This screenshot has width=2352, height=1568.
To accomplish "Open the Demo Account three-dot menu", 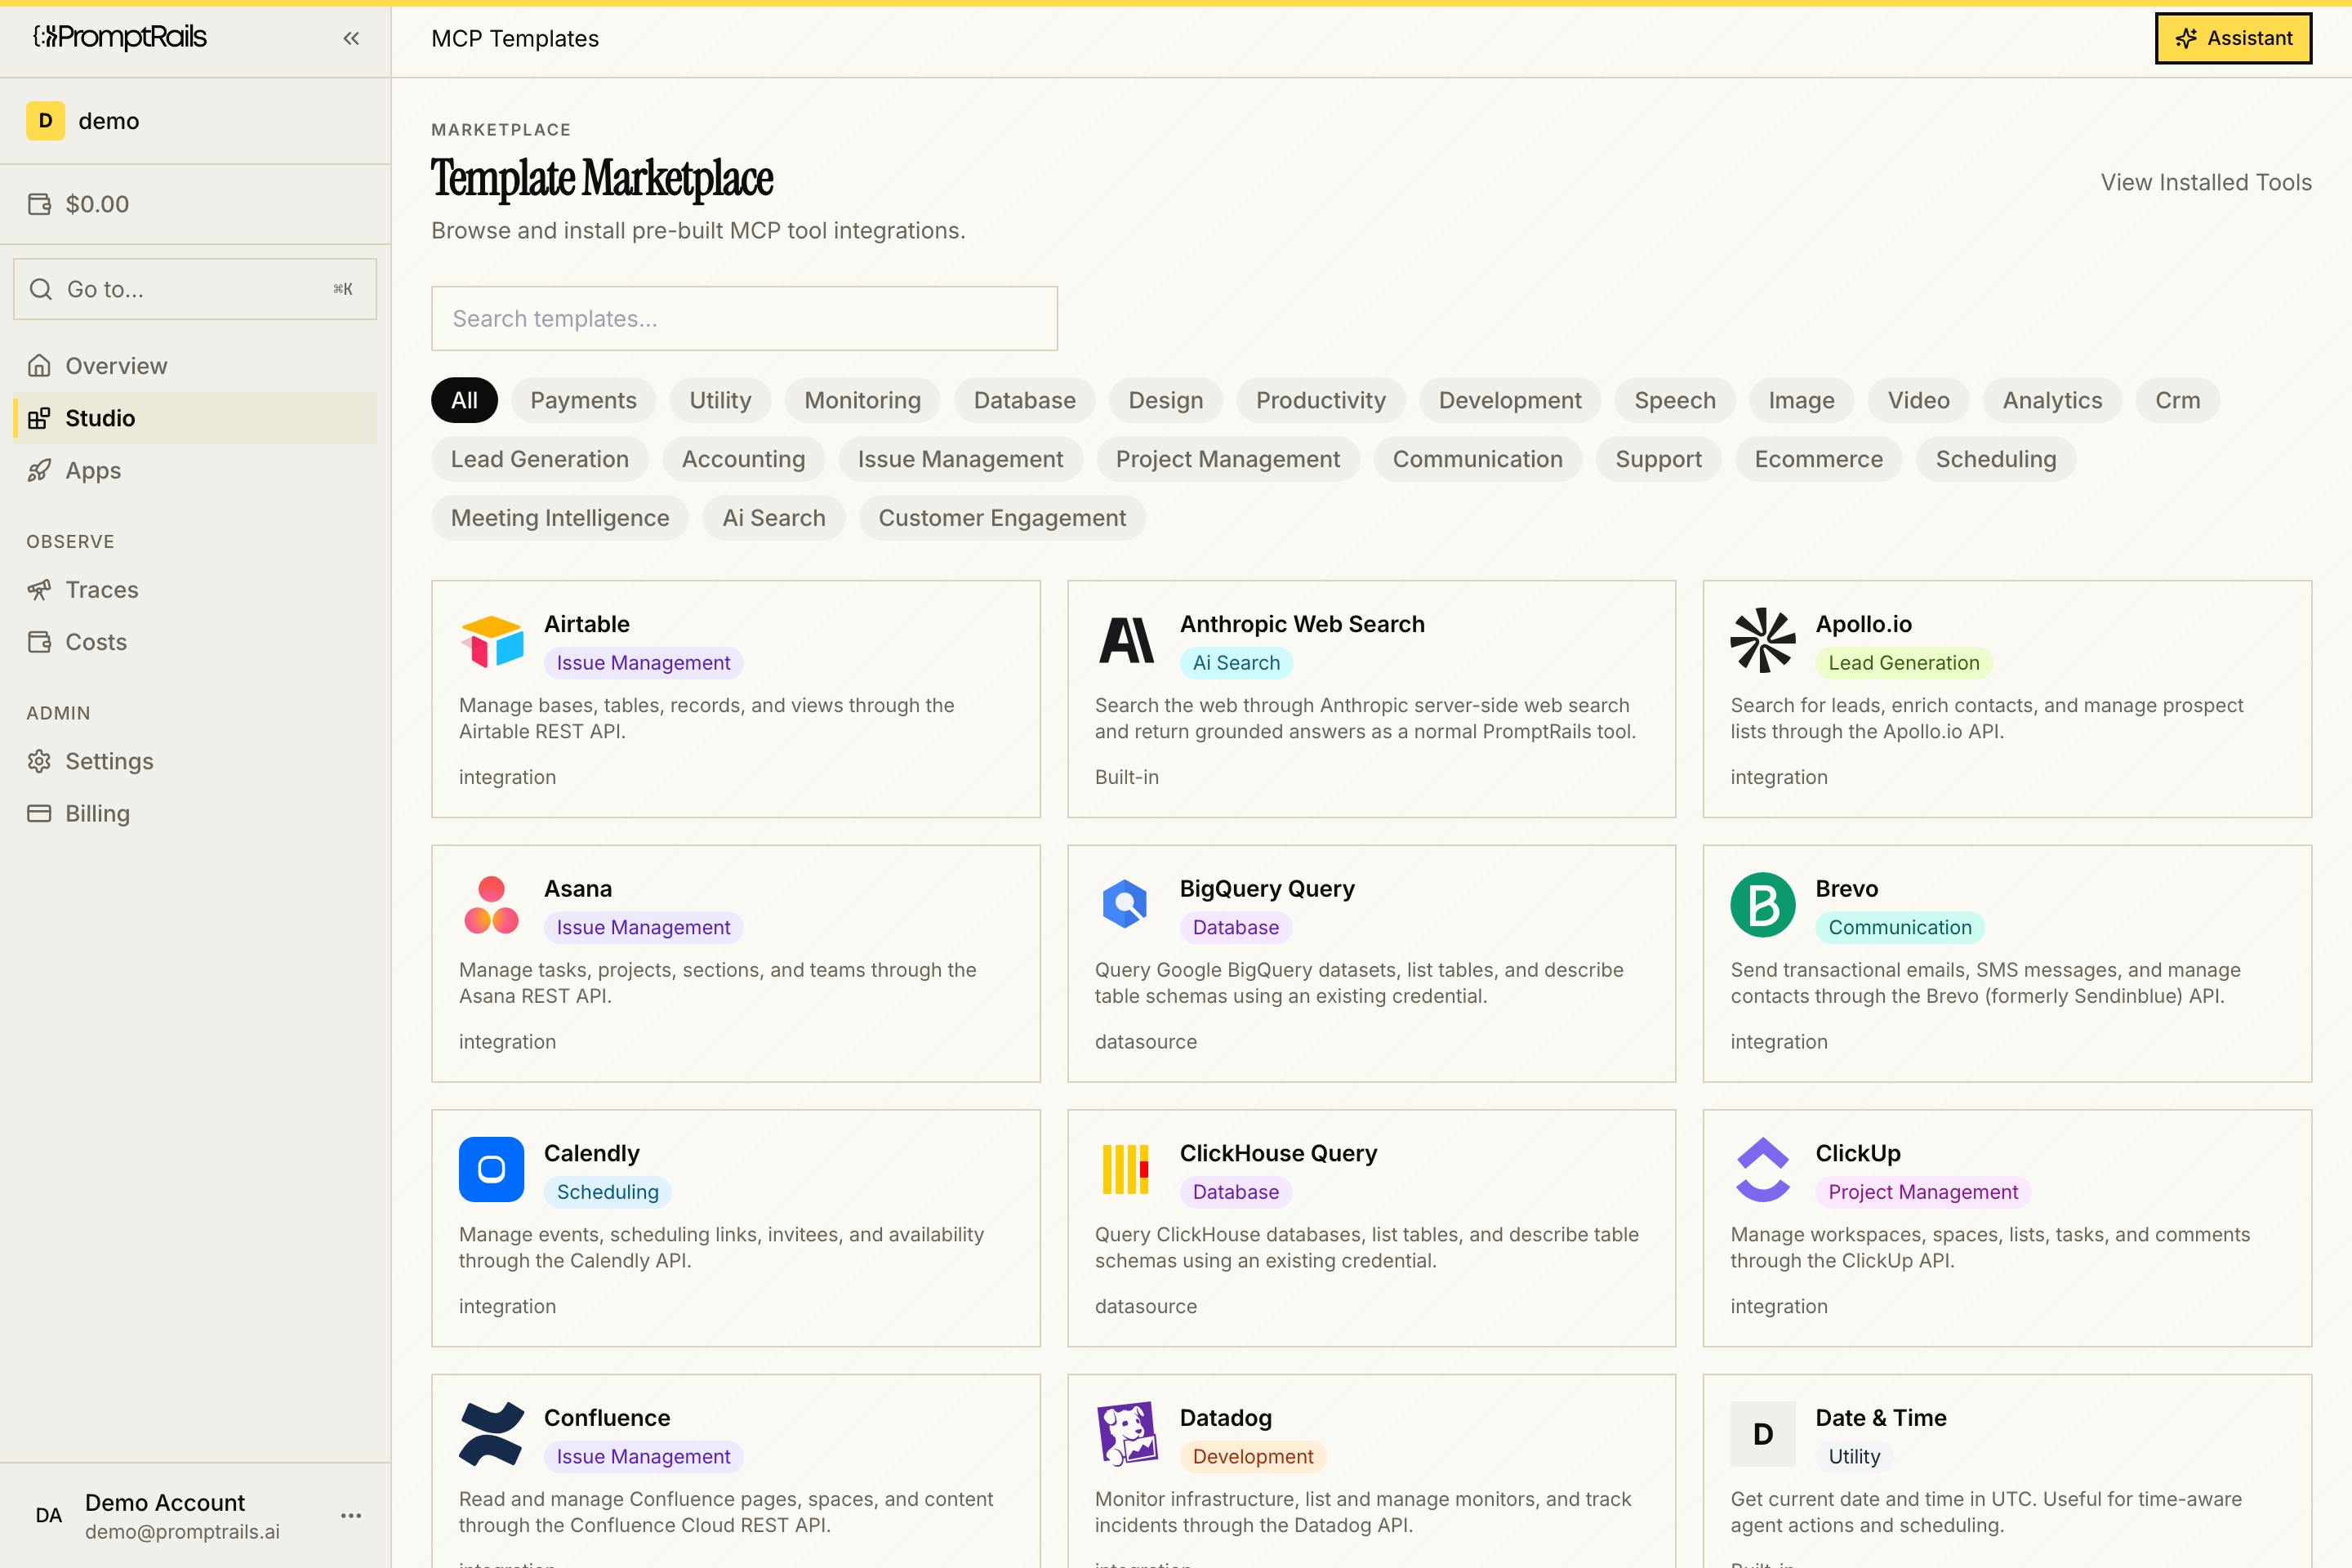I will tap(351, 1515).
